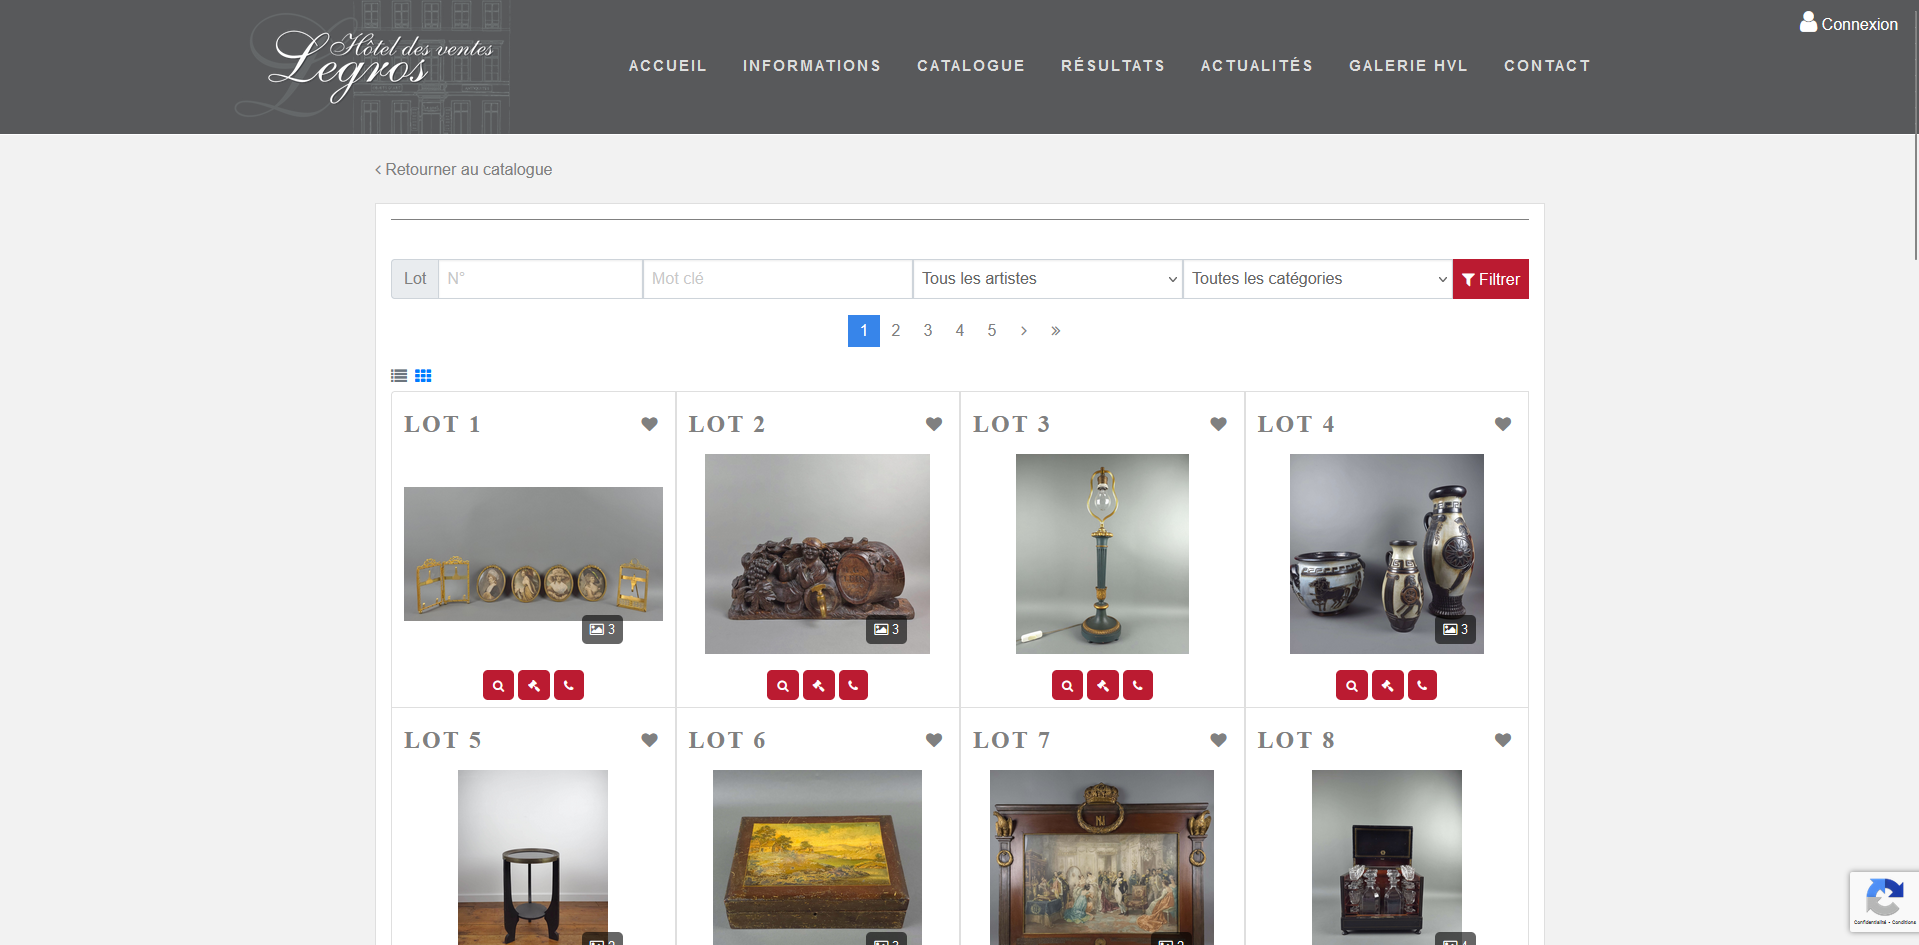Screen dimensions: 1919x945
Task: Go to results page 4
Action: [960, 331]
